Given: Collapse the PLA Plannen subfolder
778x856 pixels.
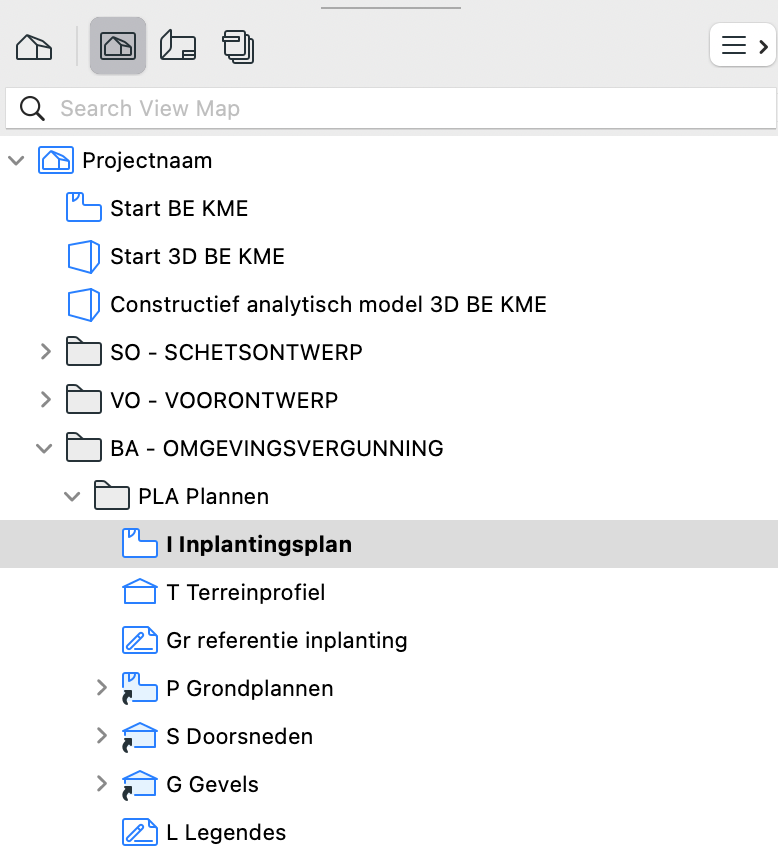Looking at the screenshot, I should coord(72,497).
